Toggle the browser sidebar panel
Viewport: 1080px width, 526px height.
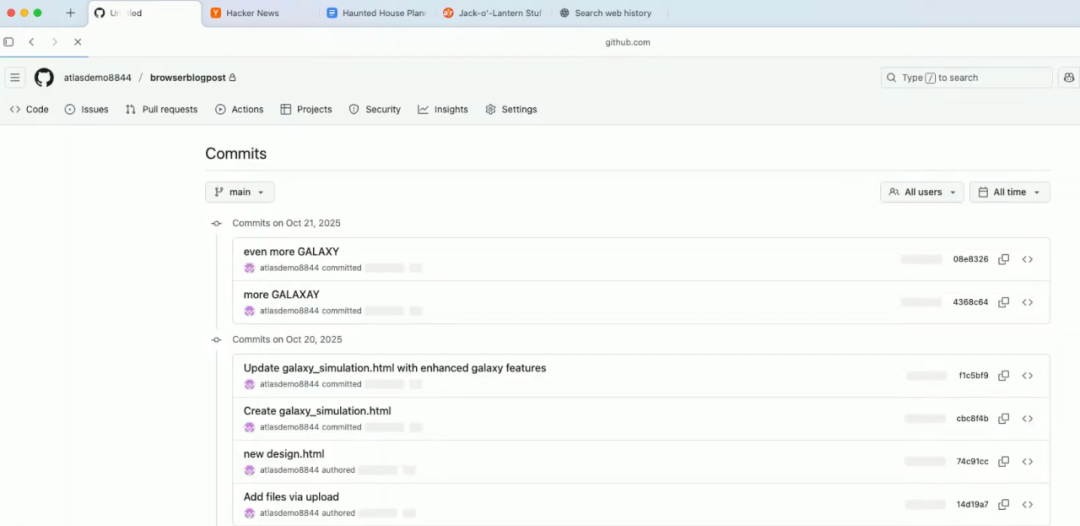coord(9,42)
